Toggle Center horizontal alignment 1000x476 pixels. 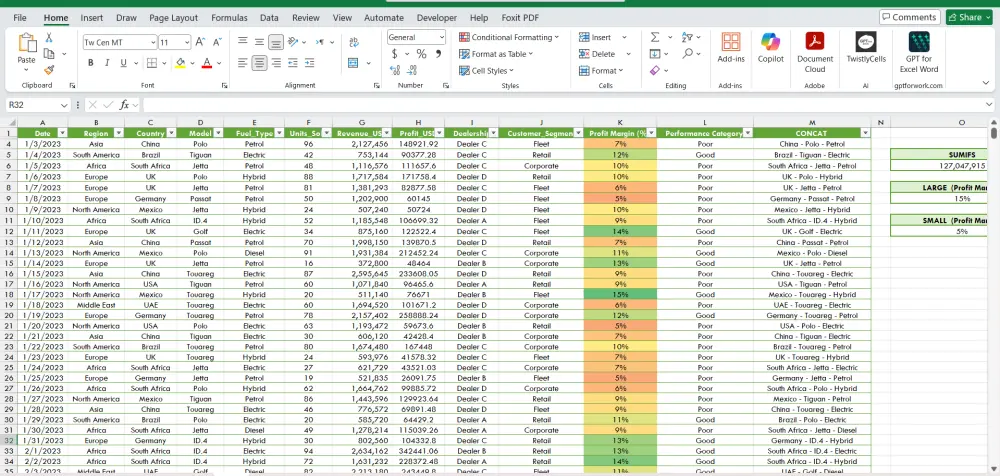click(x=259, y=63)
